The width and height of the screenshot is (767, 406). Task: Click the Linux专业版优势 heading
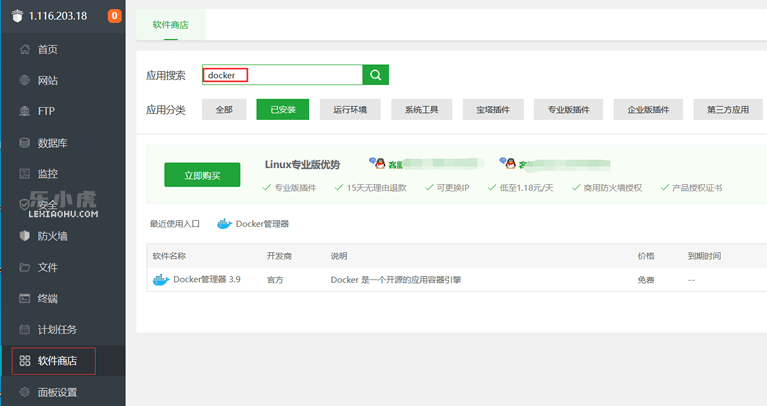point(302,164)
